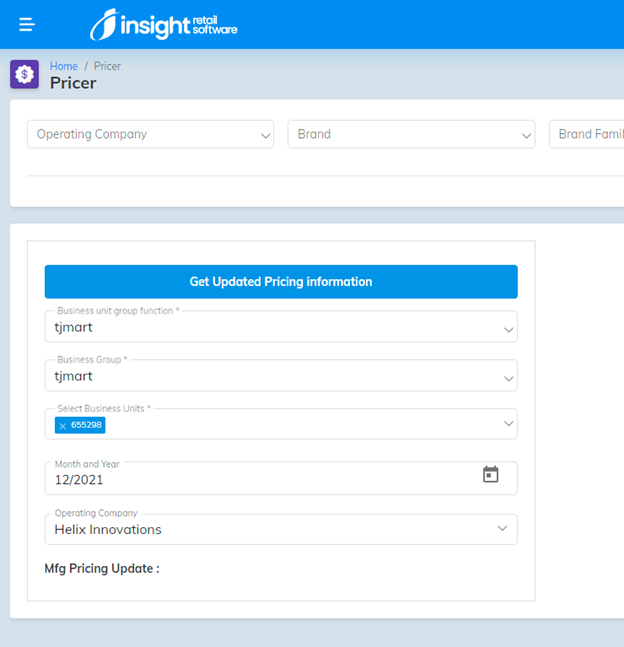Click the Month and Year field
This screenshot has width=624, height=647.
(x=281, y=478)
